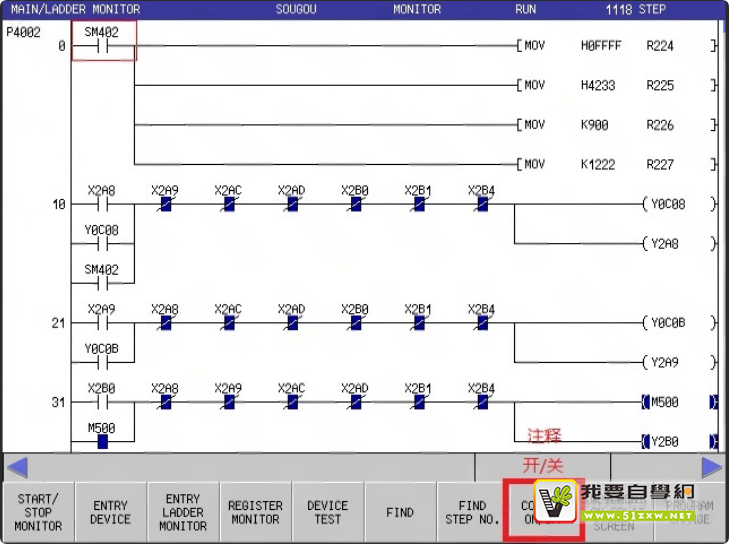Open the DEVICE TEST function
This screenshot has width=729, height=544.
pyautogui.click(x=327, y=512)
